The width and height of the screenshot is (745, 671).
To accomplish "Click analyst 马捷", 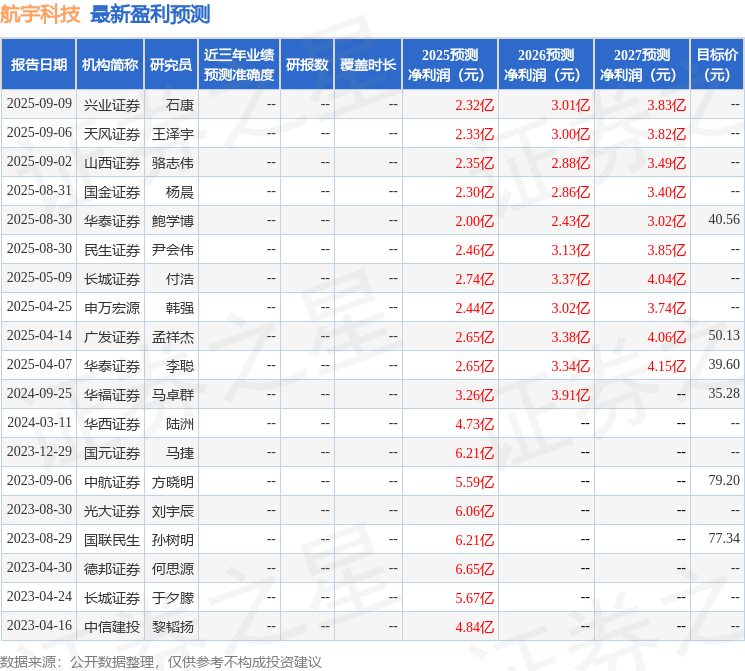I will click(x=180, y=453).
